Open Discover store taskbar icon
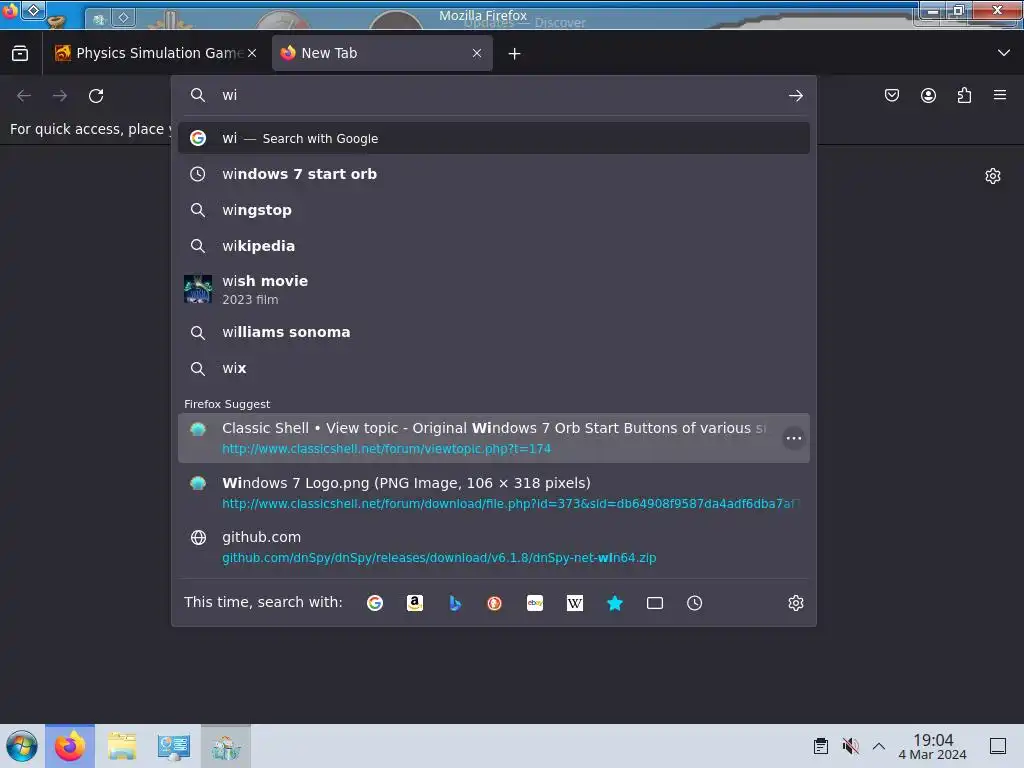Image resolution: width=1024 pixels, height=768 pixels. [x=225, y=746]
